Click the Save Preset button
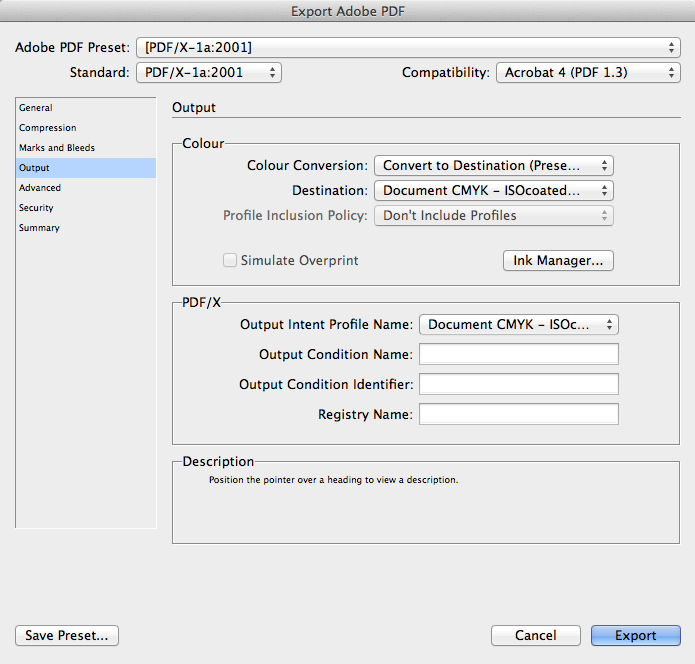 pos(67,636)
